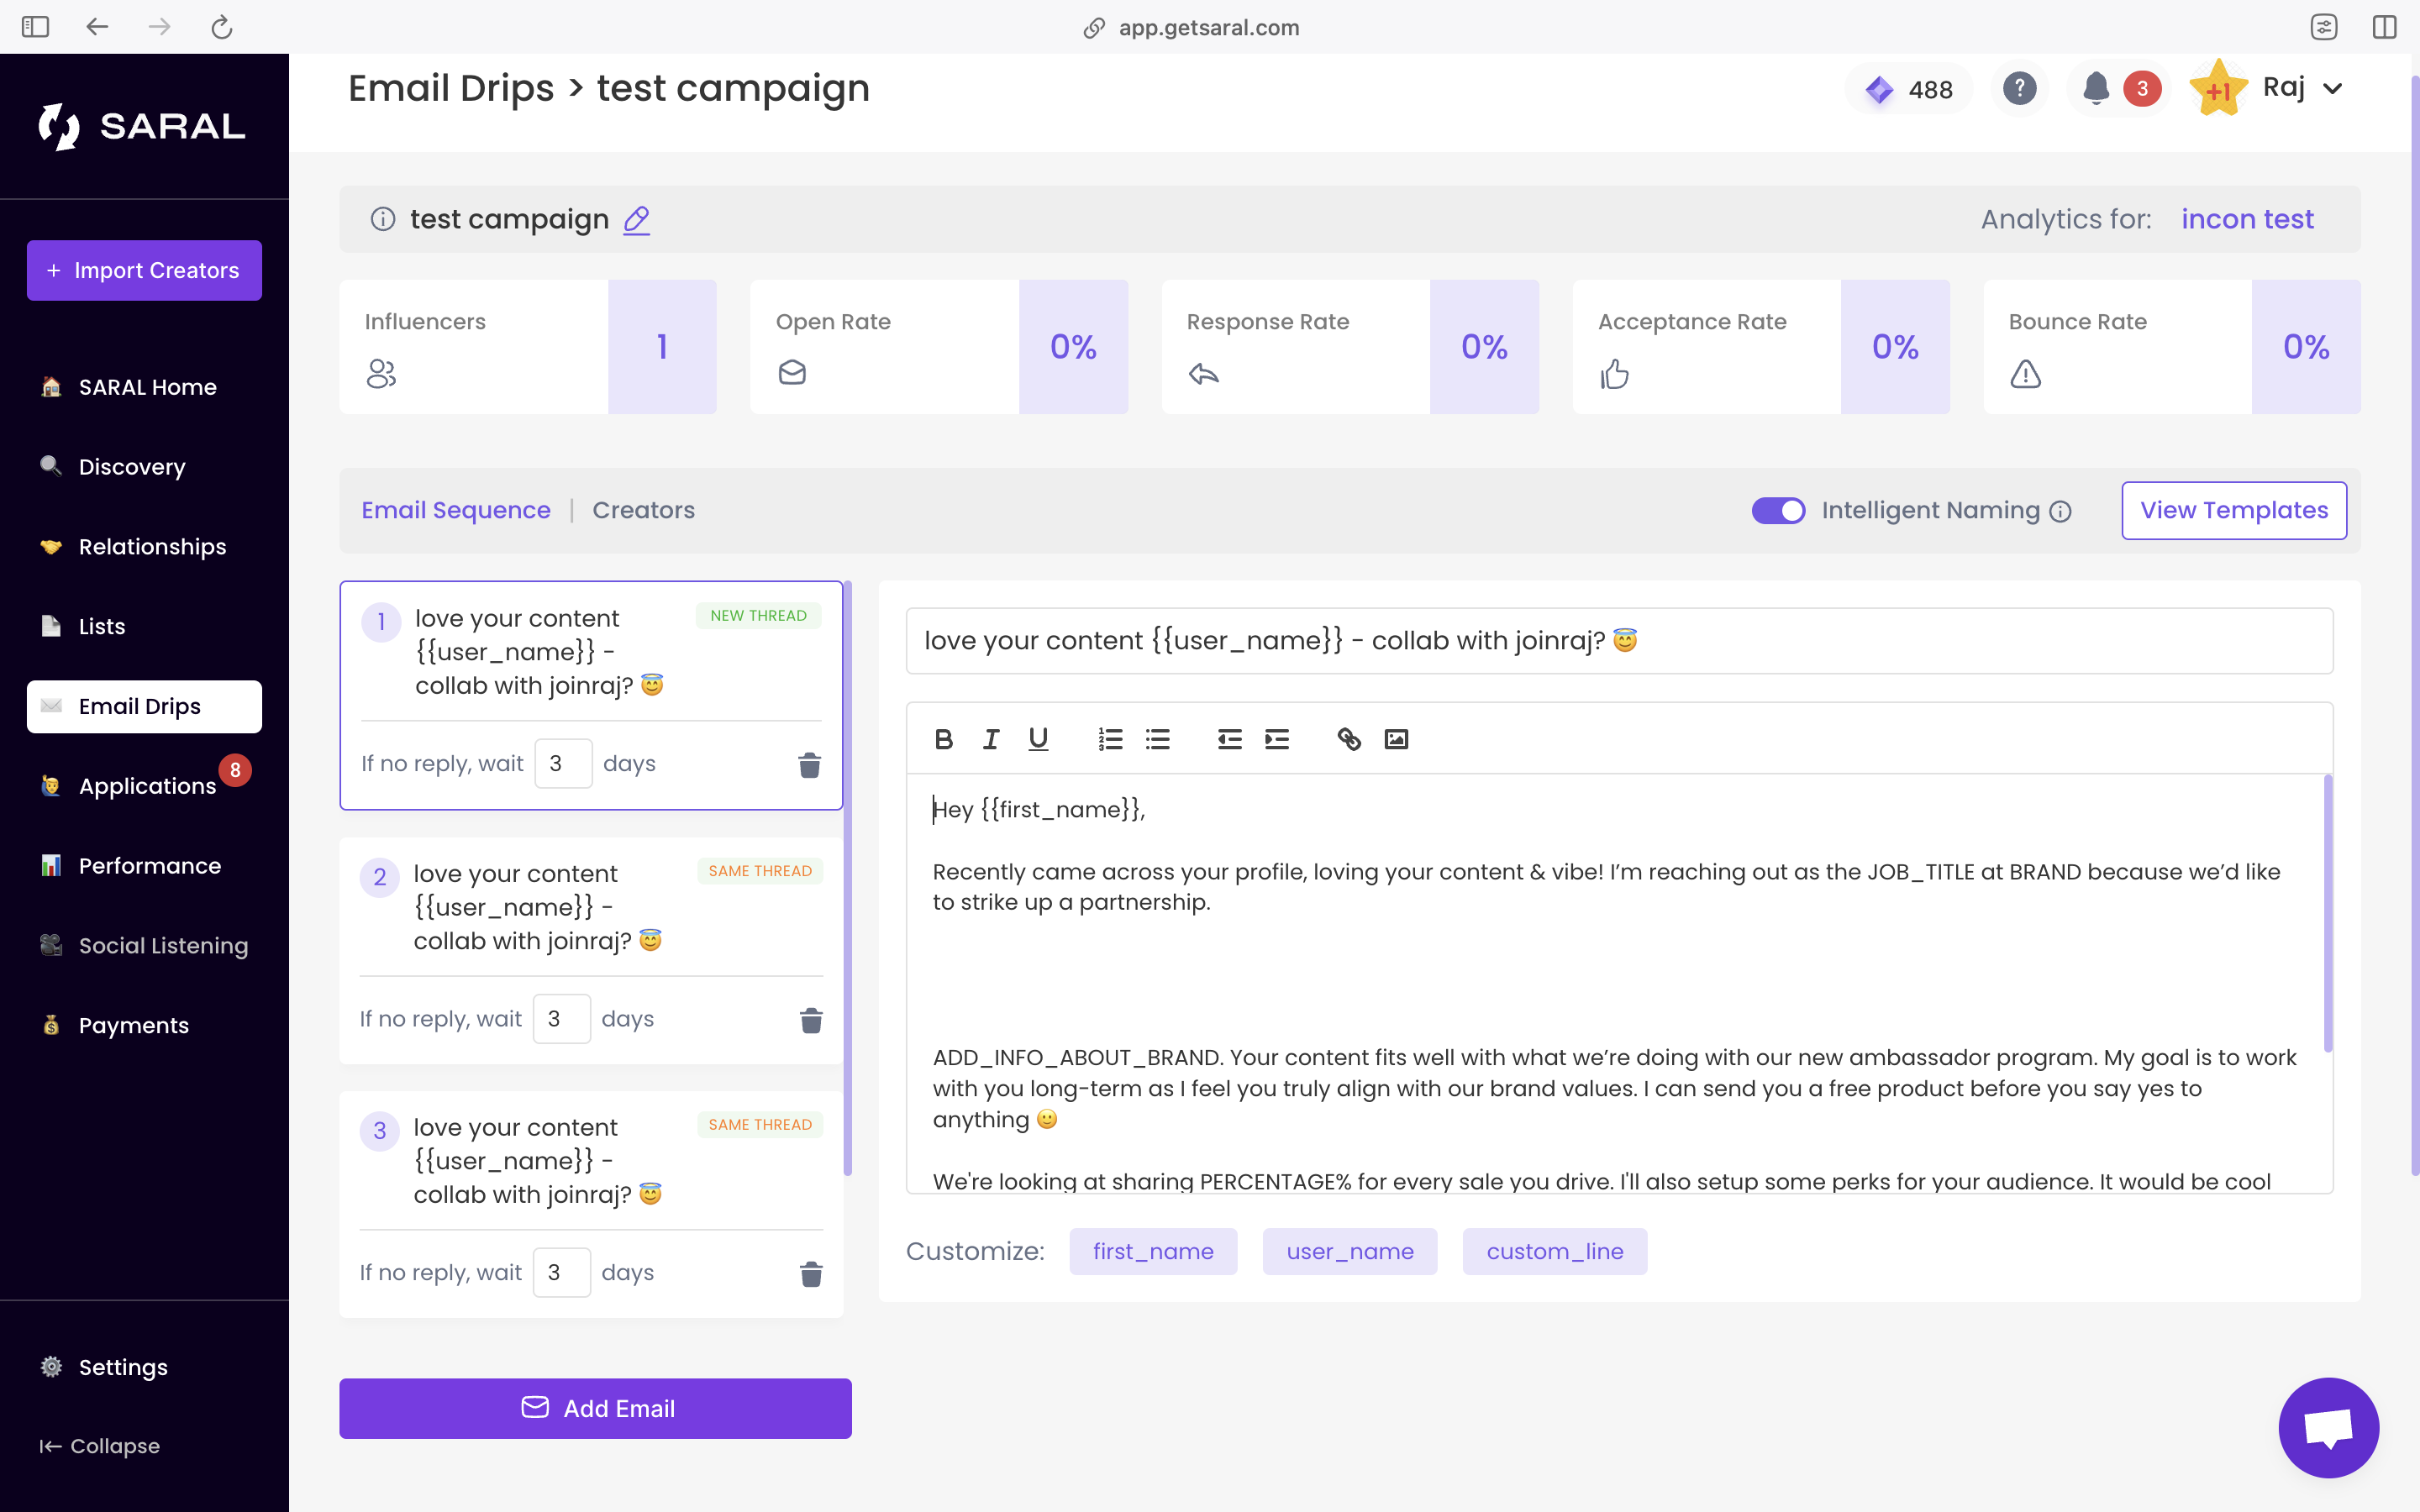Insert the first_name customization chip
Viewport: 2420px width, 1512px height.
point(1152,1251)
